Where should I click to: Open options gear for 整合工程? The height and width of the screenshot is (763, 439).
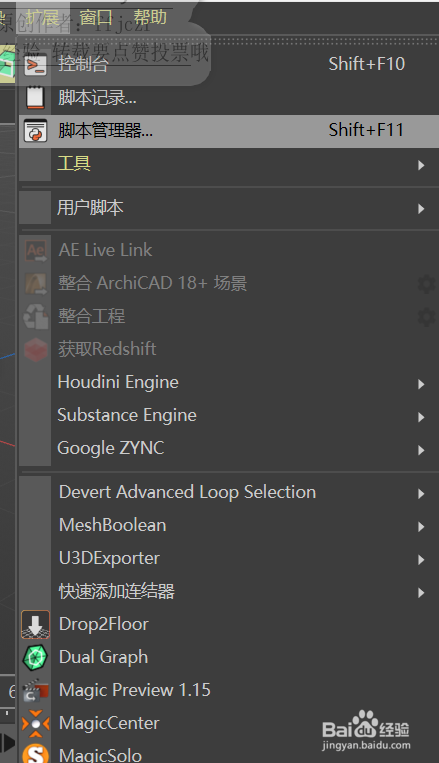point(426,317)
